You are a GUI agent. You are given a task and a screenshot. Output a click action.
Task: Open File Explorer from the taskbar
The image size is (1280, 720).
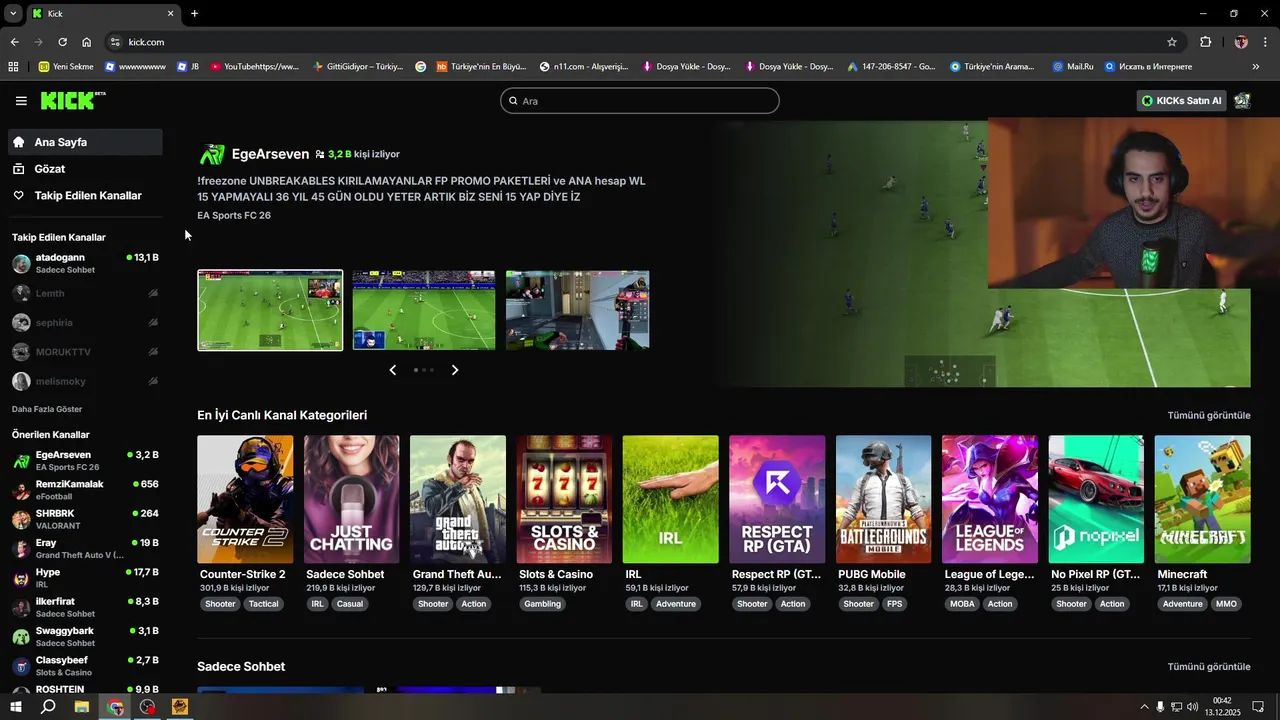click(82, 707)
